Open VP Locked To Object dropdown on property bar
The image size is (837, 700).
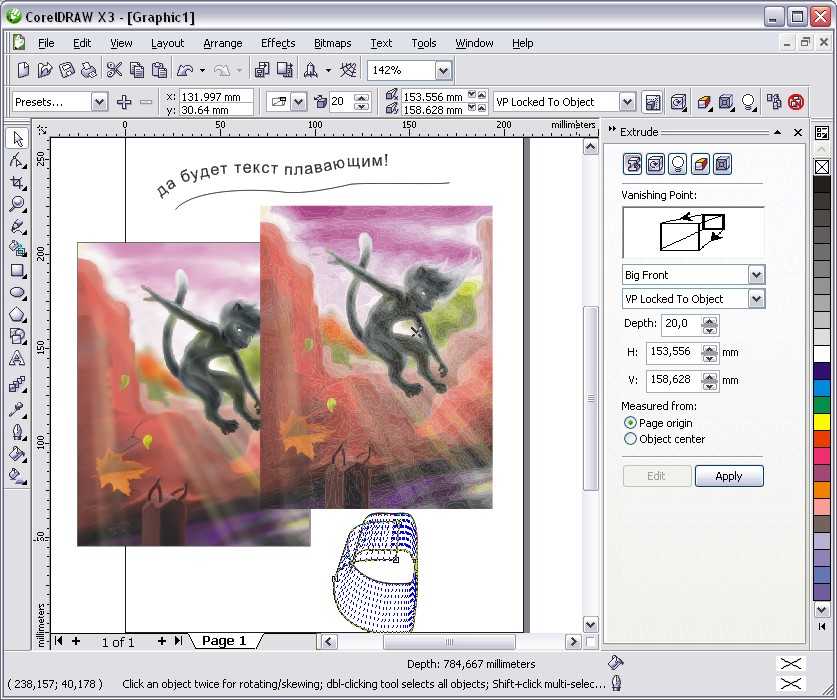[x=628, y=101]
